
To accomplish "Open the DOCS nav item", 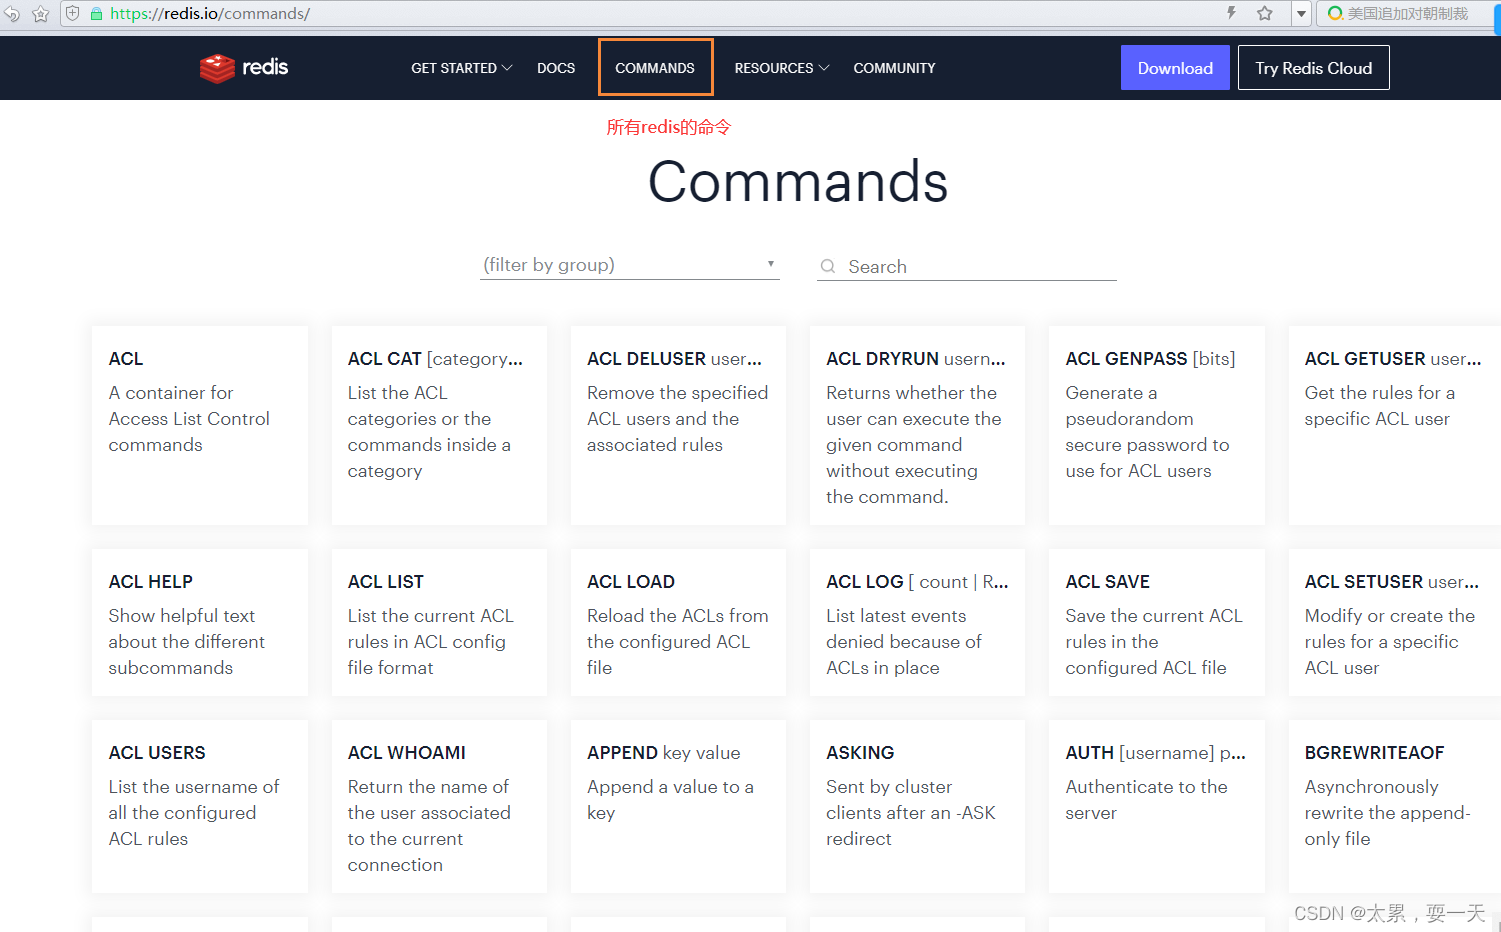I will (556, 68).
